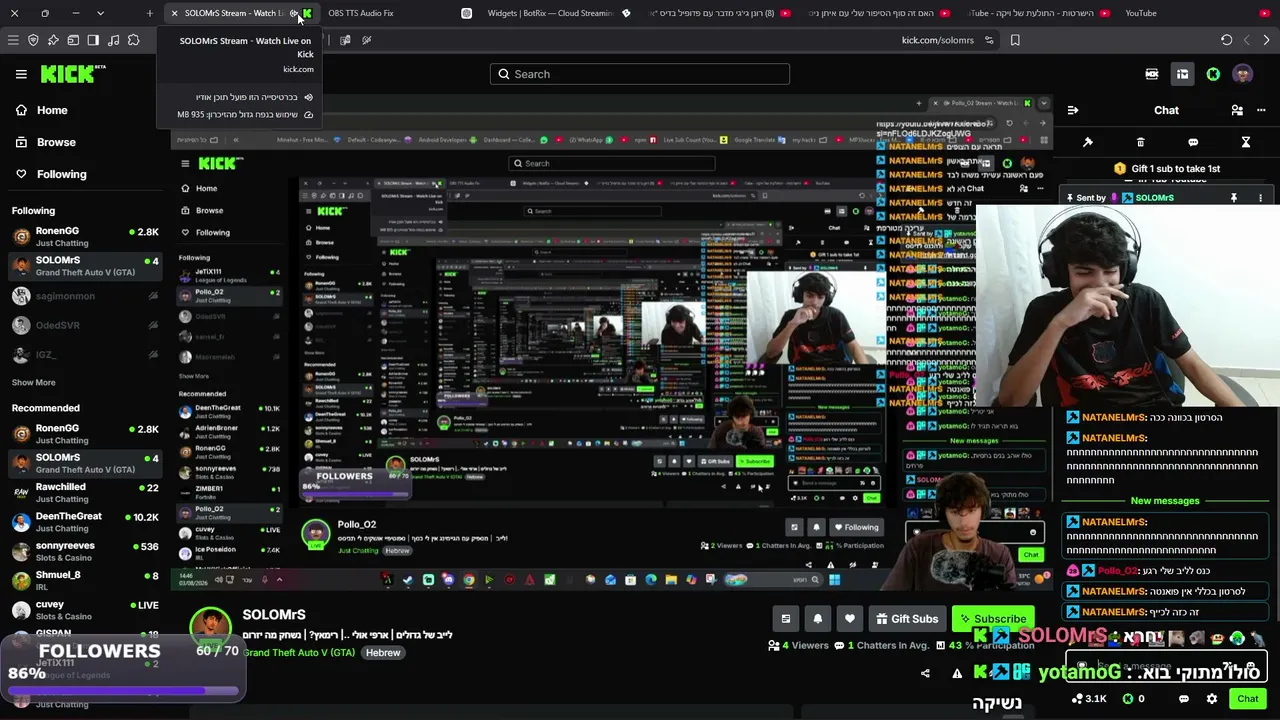Open site settings icon beside the URL

click(x=989, y=40)
